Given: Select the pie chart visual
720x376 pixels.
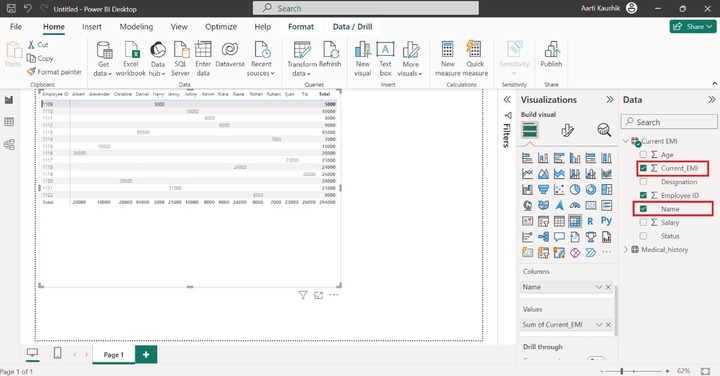Looking at the screenshot, I should click(x=575, y=190).
